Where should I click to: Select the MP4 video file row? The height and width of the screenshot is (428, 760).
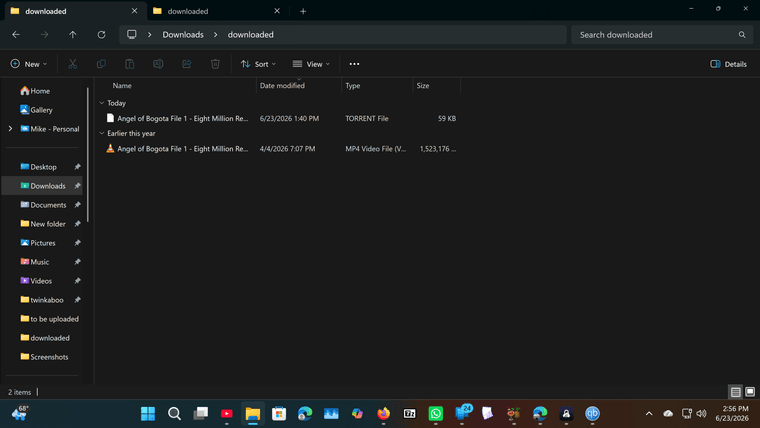click(x=279, y=149)
